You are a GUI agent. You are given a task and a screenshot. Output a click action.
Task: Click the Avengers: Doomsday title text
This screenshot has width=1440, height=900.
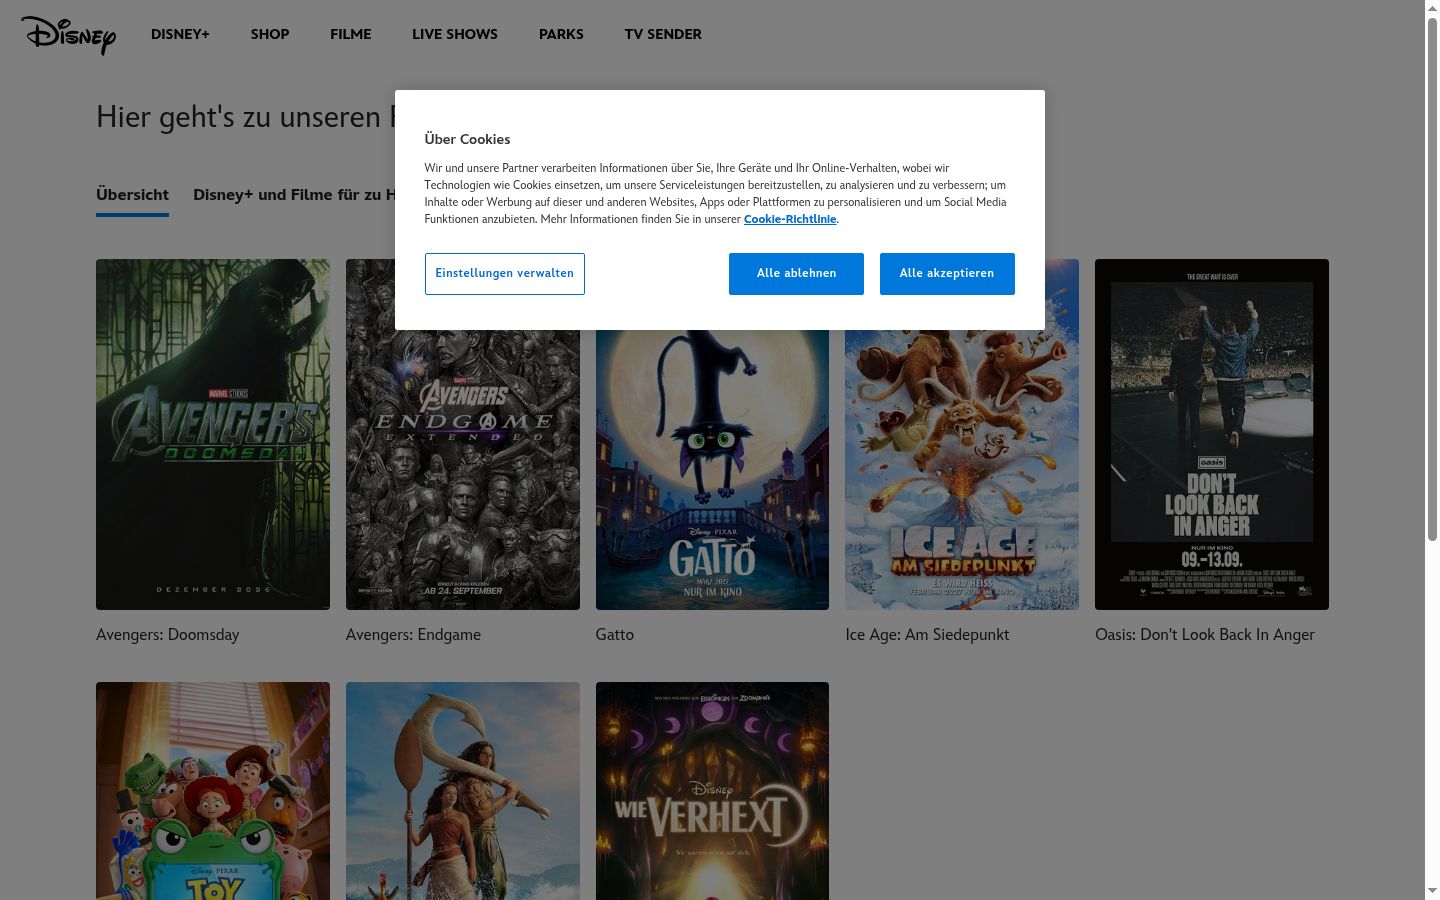(x=168, y=635)
